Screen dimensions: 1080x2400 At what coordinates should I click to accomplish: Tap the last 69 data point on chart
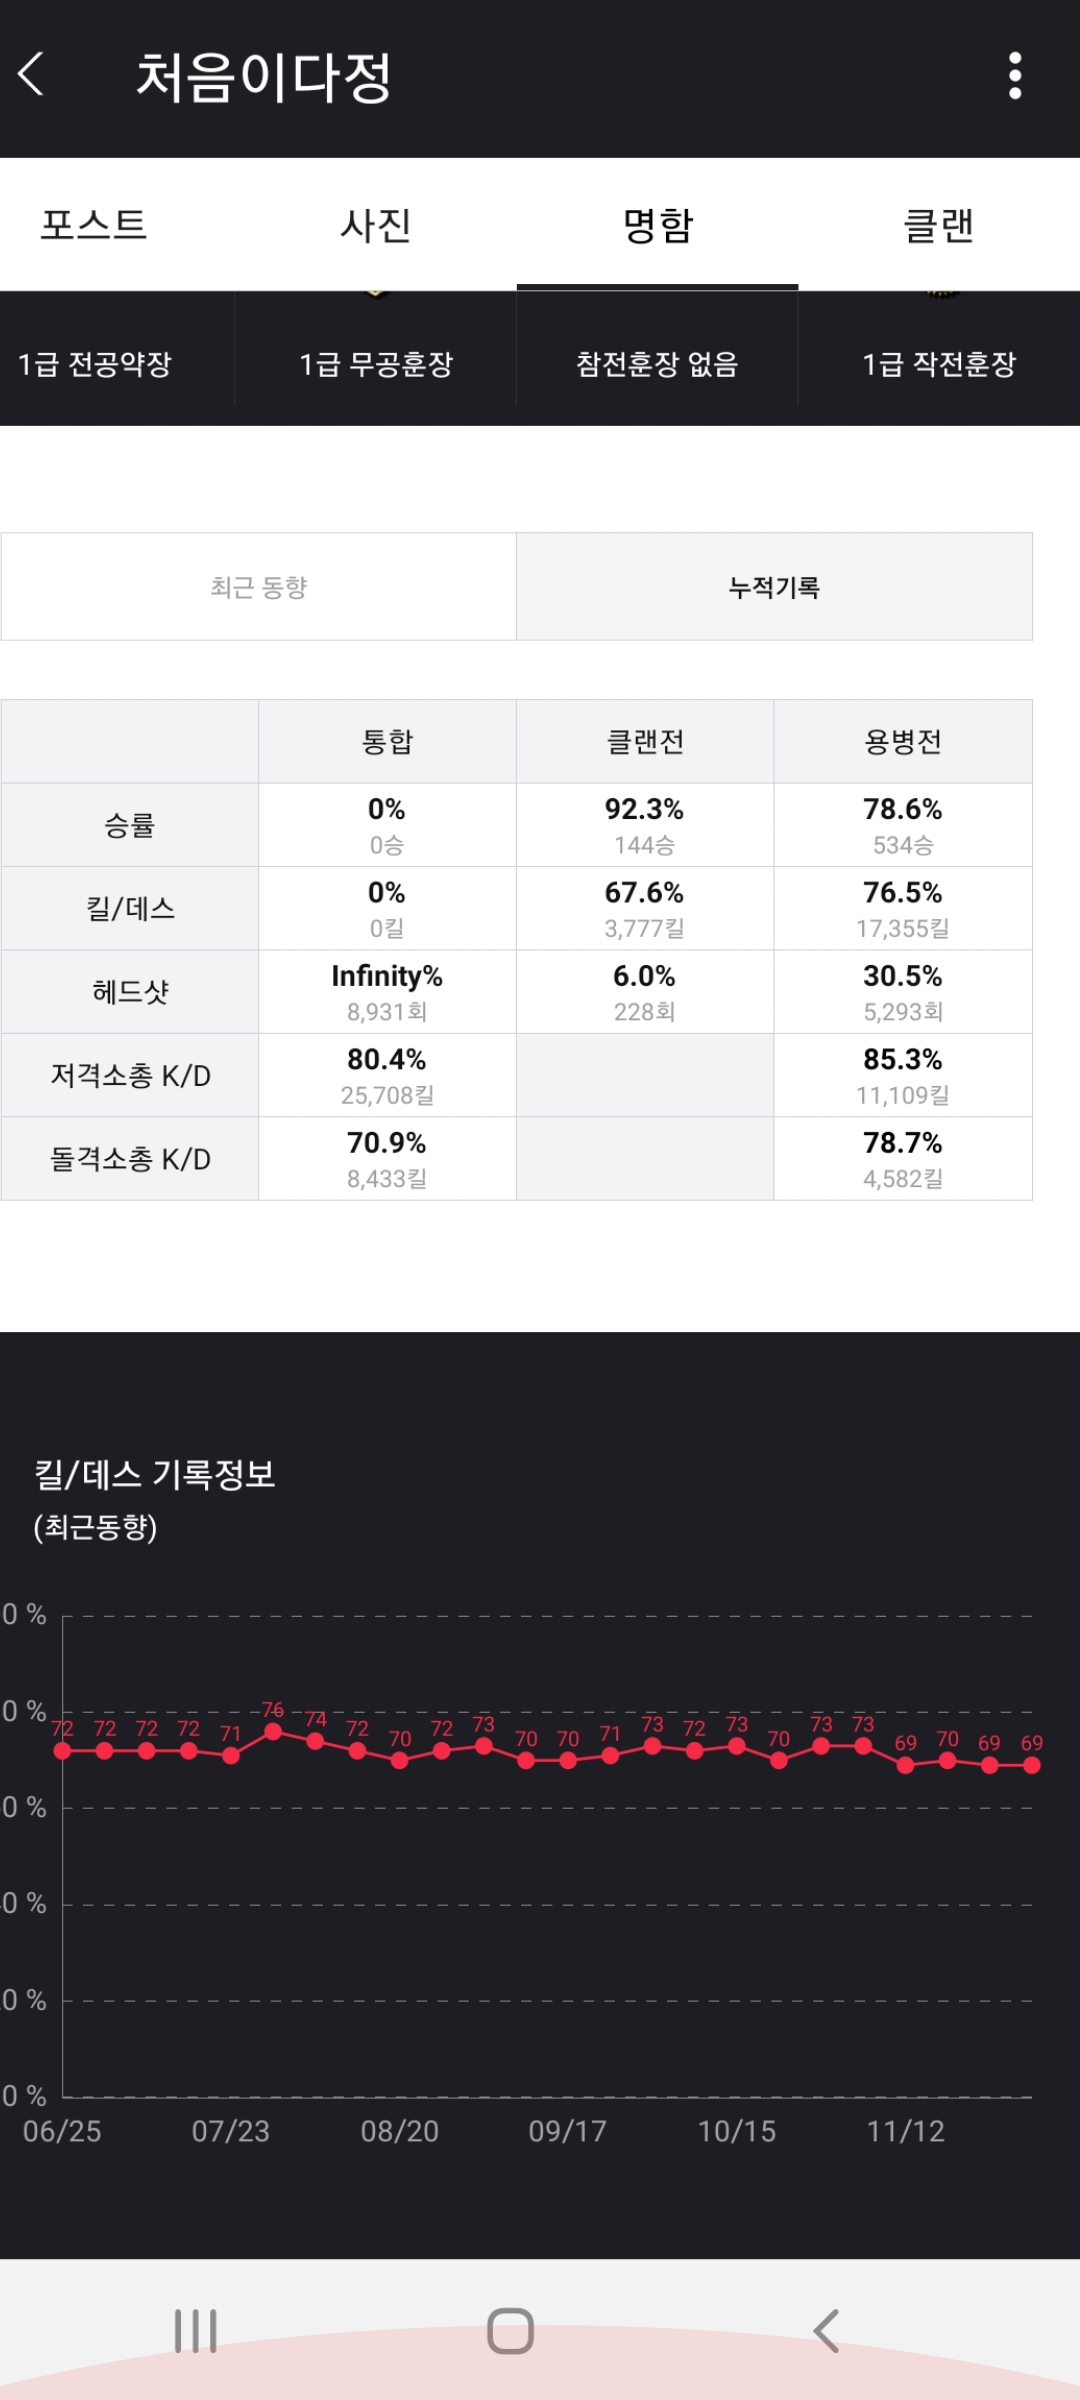pos(1032,1766)
